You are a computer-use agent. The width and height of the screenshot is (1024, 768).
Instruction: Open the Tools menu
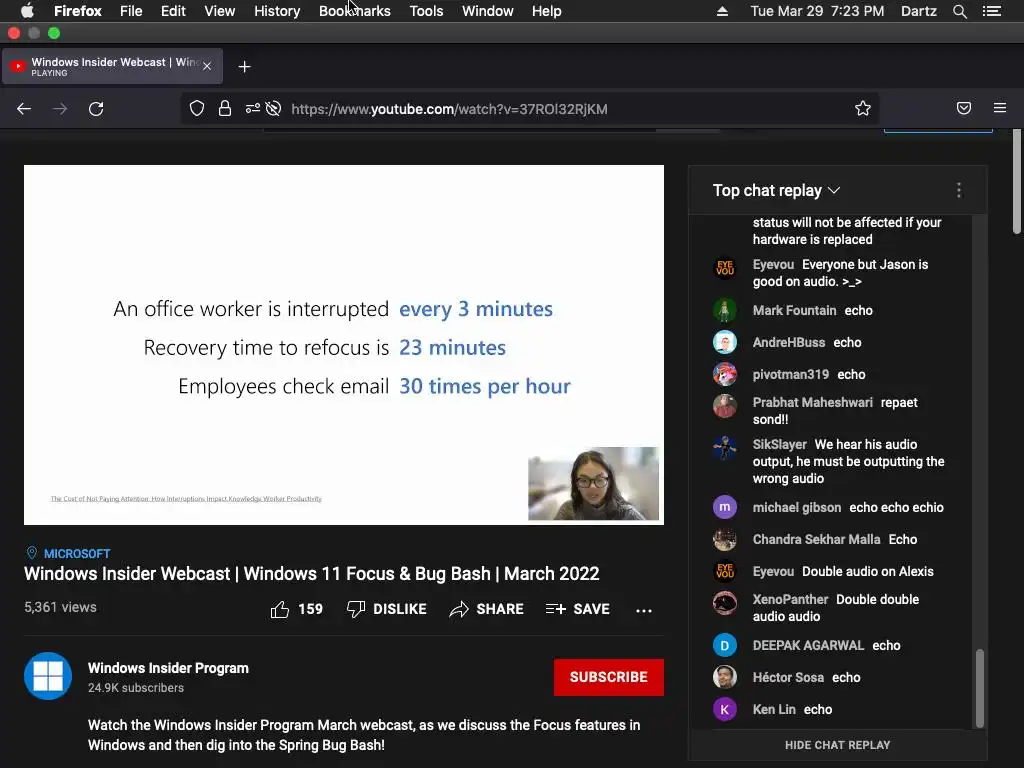[426, 11]
